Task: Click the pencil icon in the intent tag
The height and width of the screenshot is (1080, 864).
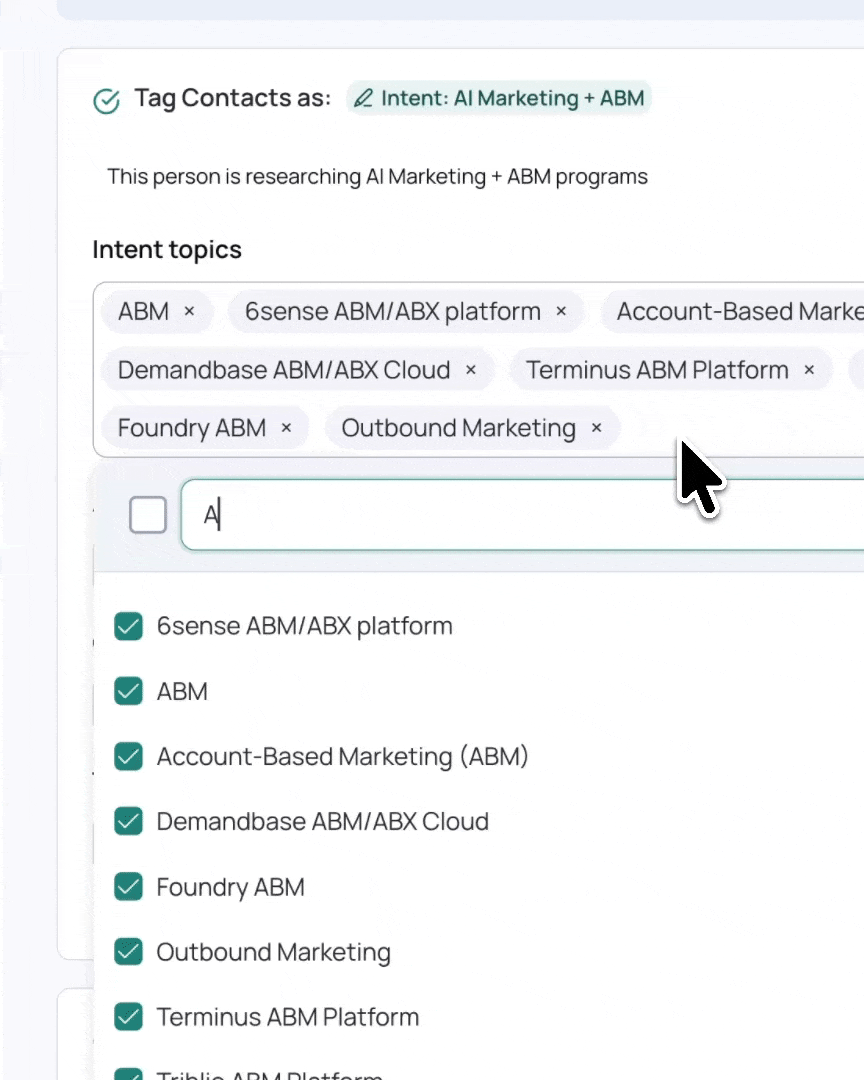Action: tap(363, 98)
